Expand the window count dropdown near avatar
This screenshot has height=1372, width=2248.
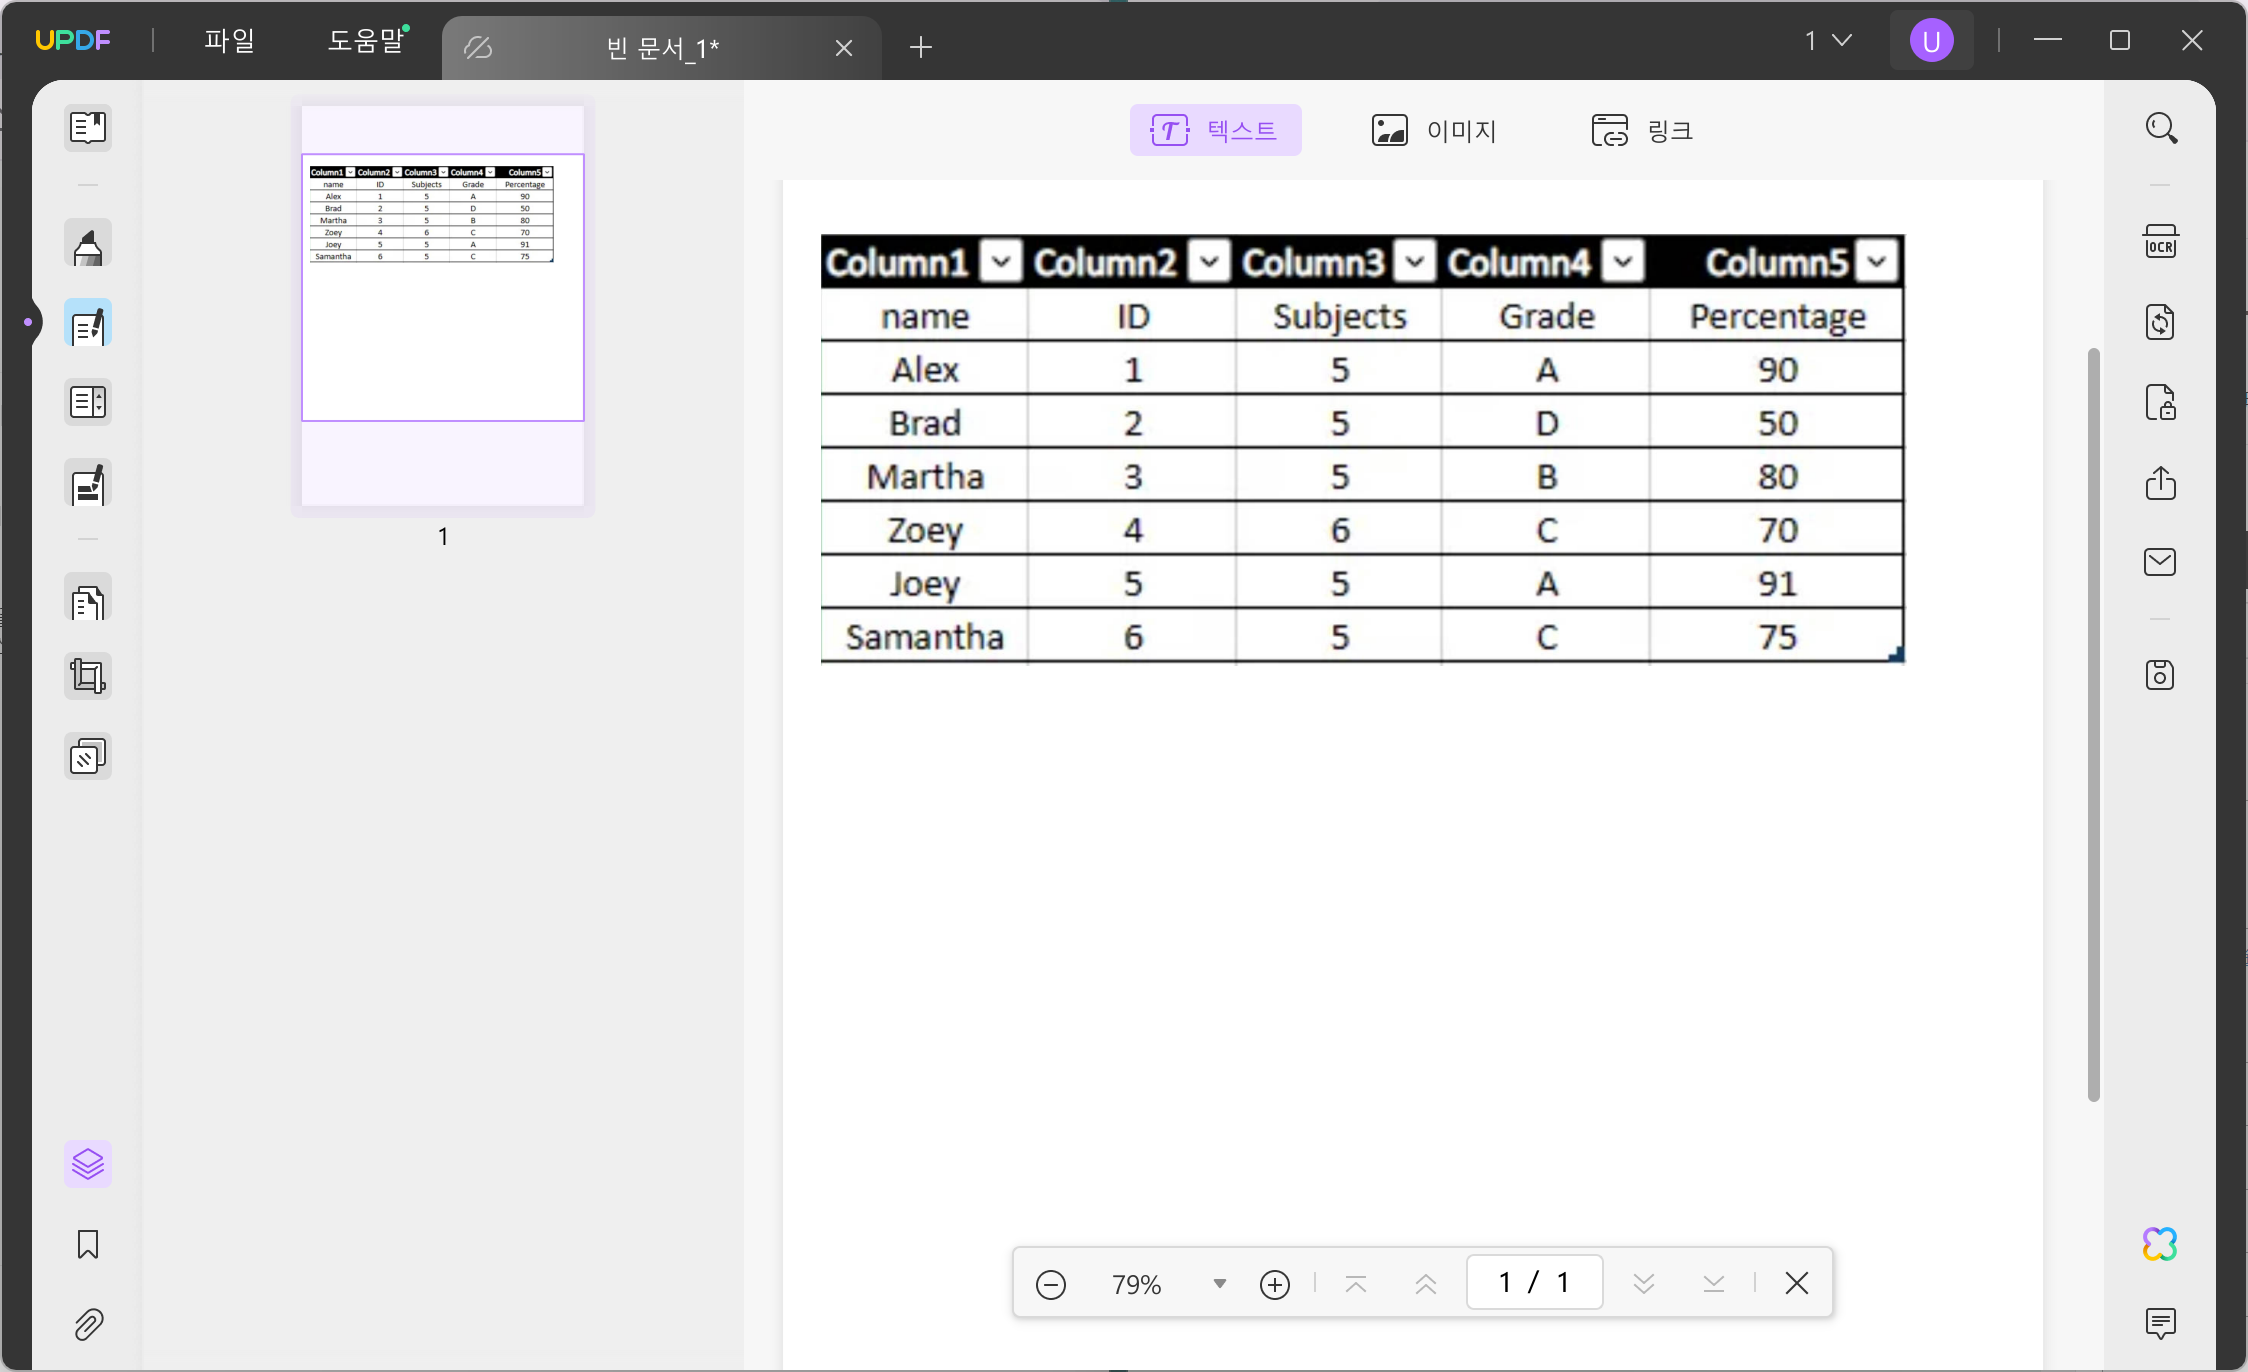(1829, 40)
